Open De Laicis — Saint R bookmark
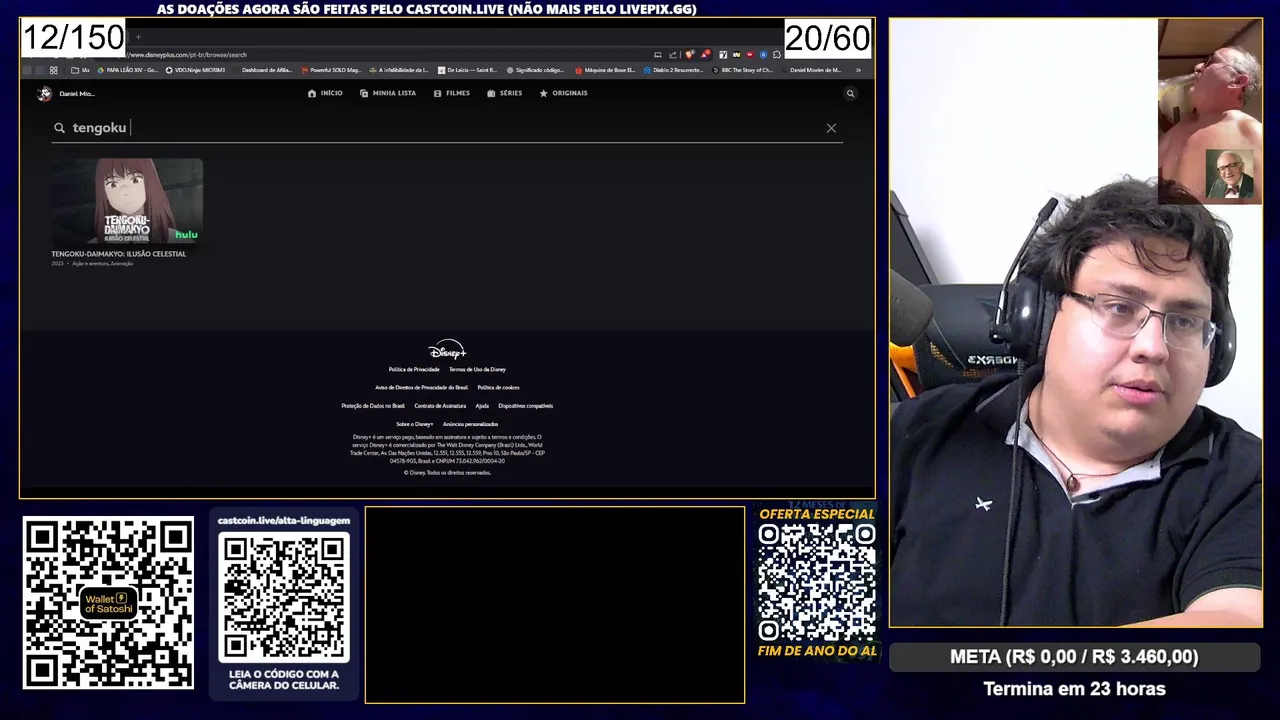This screenshot has width=1280, height=720. coord(466,70)
